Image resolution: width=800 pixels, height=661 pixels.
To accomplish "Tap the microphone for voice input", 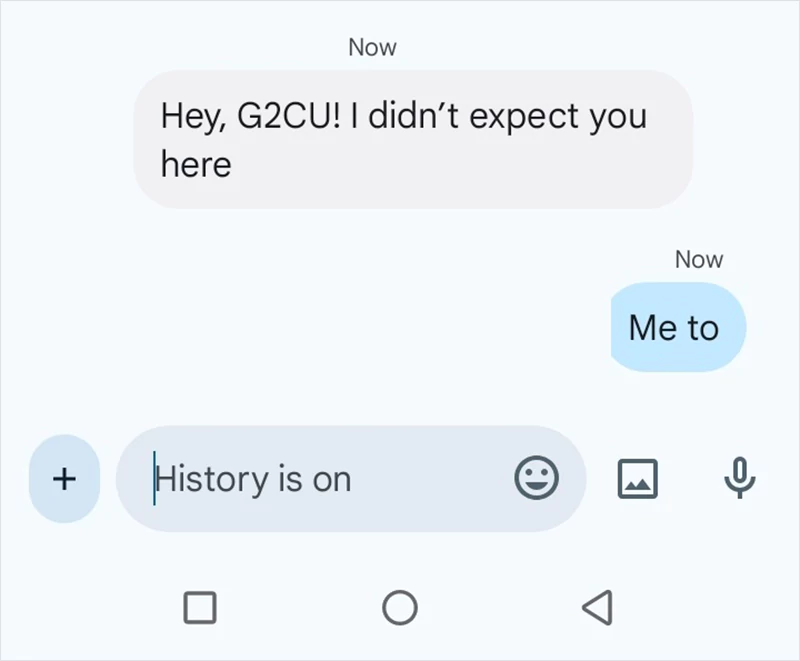I will tap(738, 478).
